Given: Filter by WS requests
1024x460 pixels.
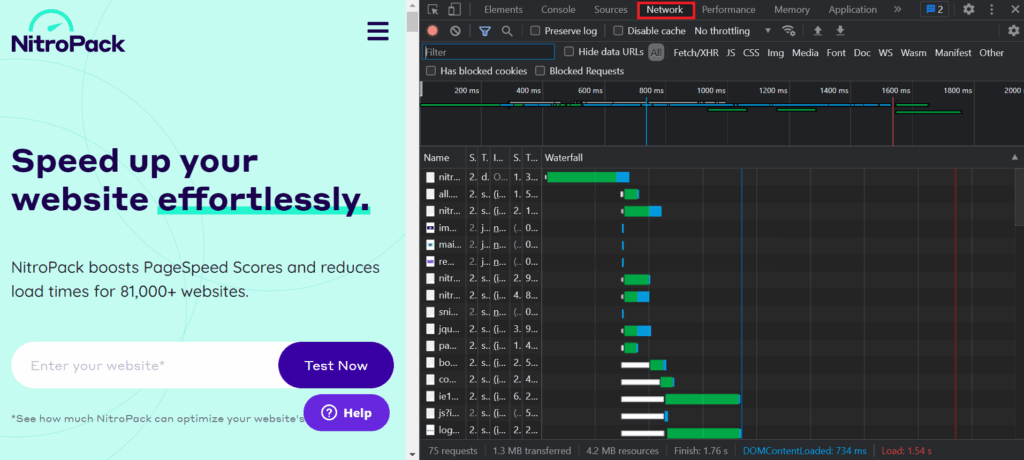Looking at the screenshot, I should 886,53.
